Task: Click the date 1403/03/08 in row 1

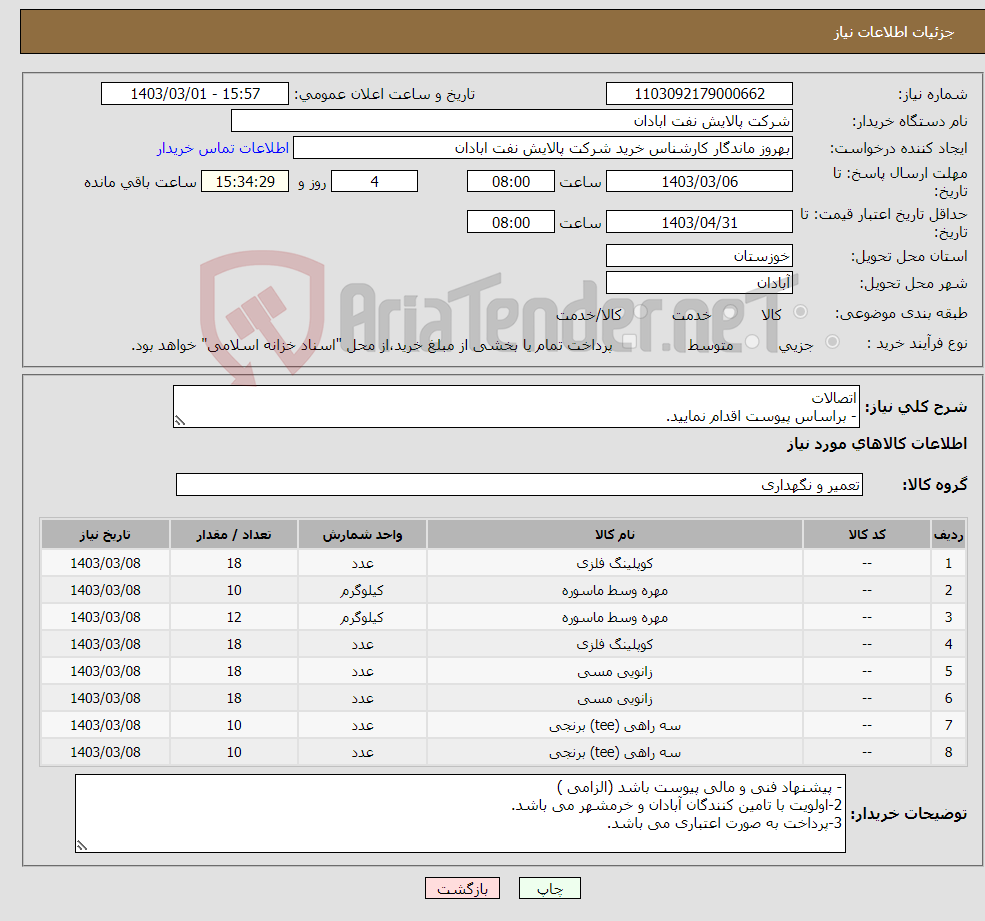Action: (106, 564)
